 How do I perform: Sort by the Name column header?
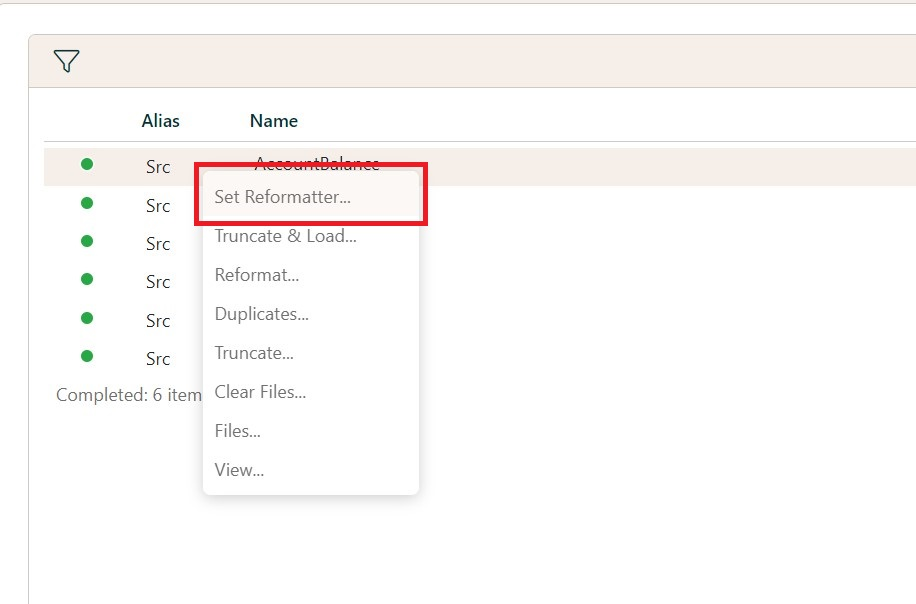pos(274,121)
